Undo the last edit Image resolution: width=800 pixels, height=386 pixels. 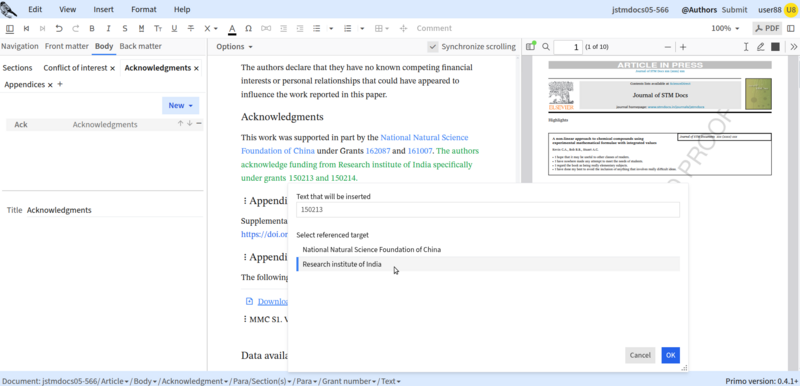(59, 29)
